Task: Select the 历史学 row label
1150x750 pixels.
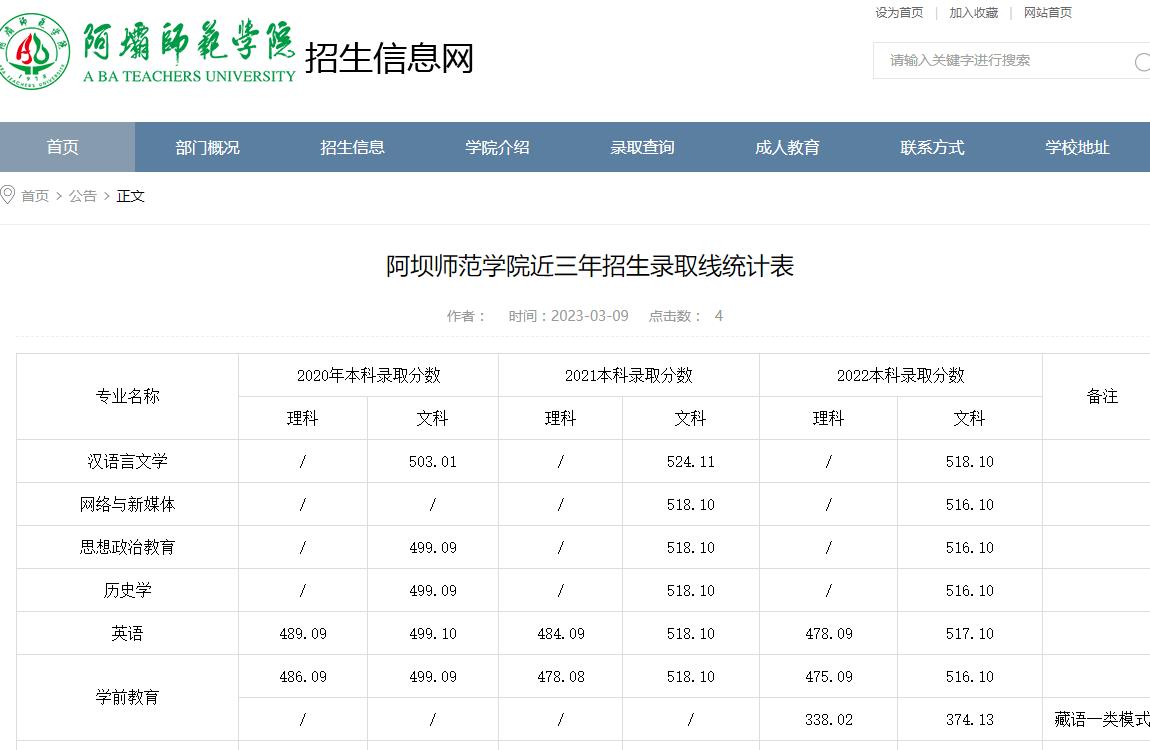Action: pos(128,590)
